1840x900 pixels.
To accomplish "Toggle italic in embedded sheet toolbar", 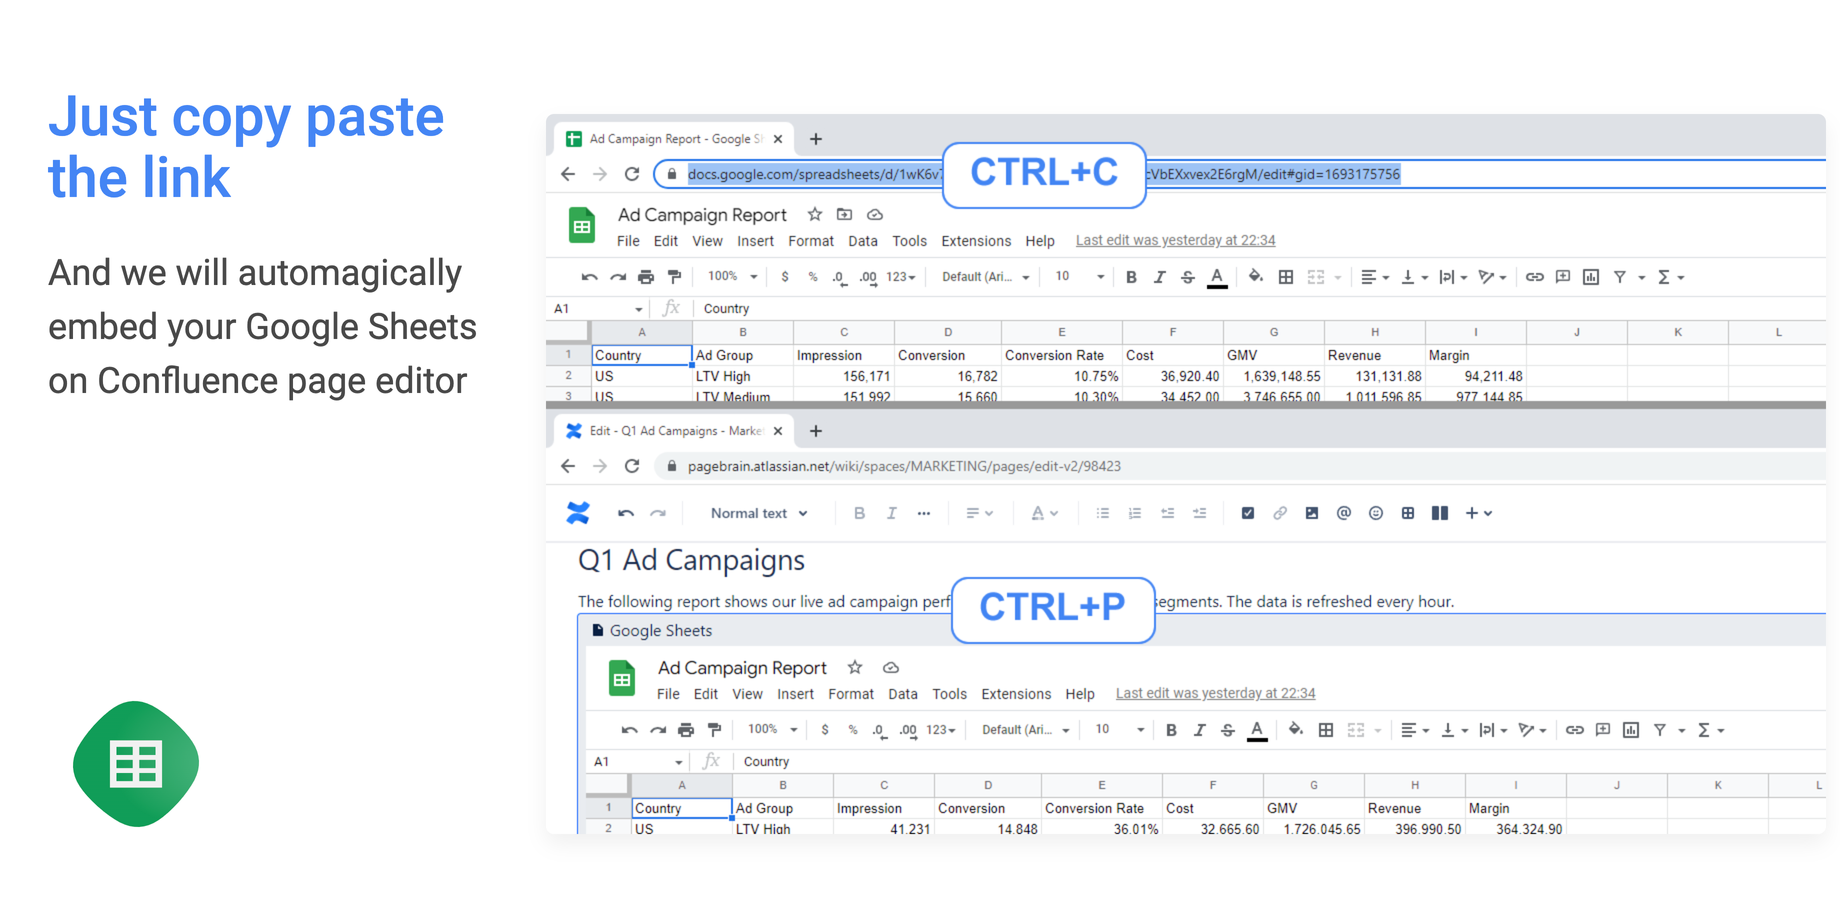I will click(1199, 730).
